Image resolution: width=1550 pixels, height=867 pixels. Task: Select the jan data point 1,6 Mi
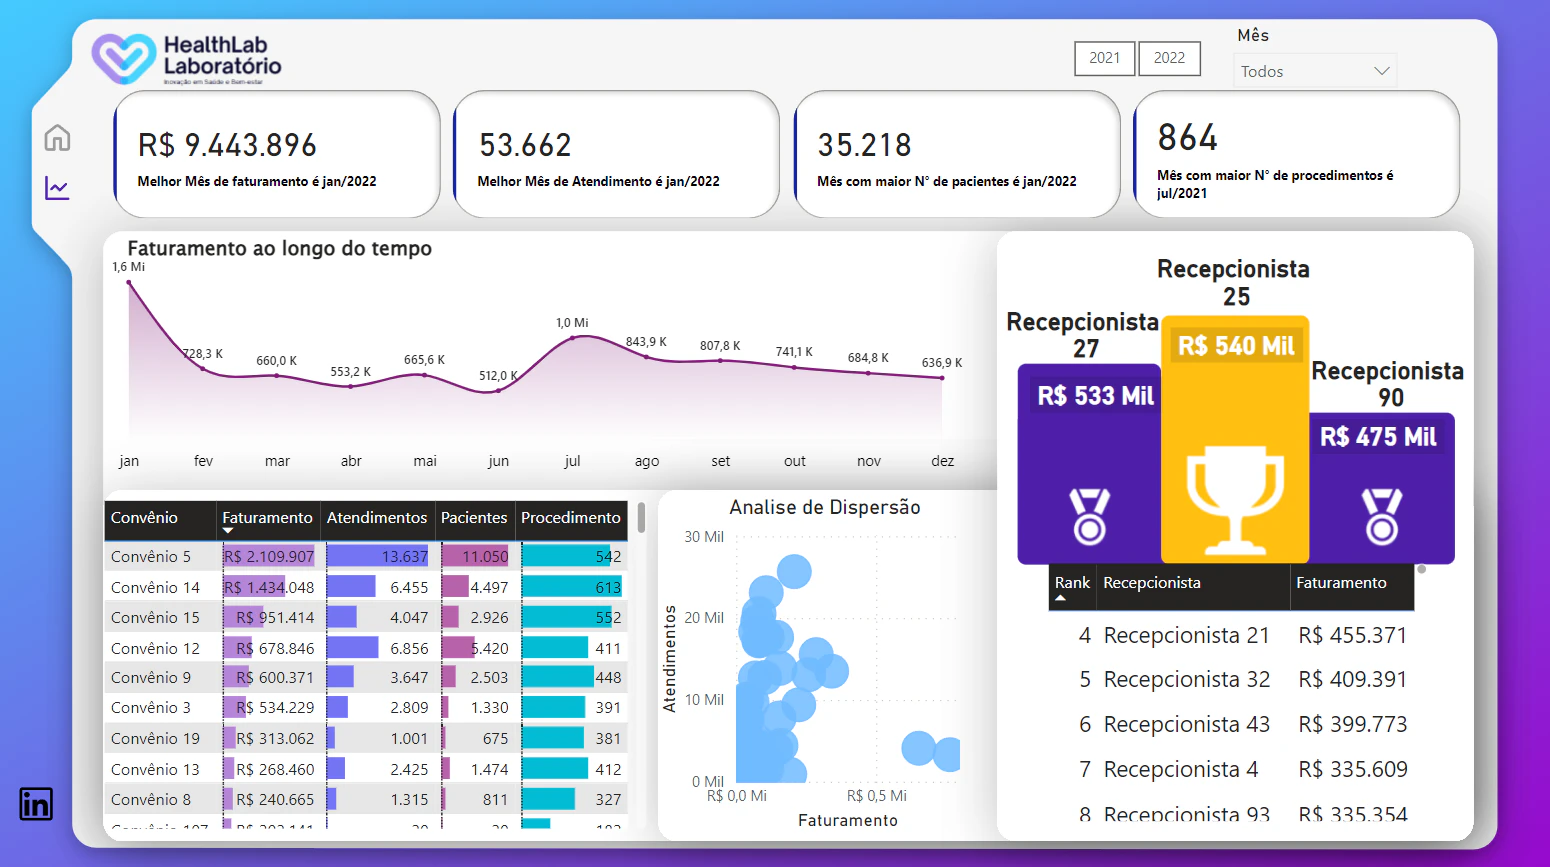[129, 283]
